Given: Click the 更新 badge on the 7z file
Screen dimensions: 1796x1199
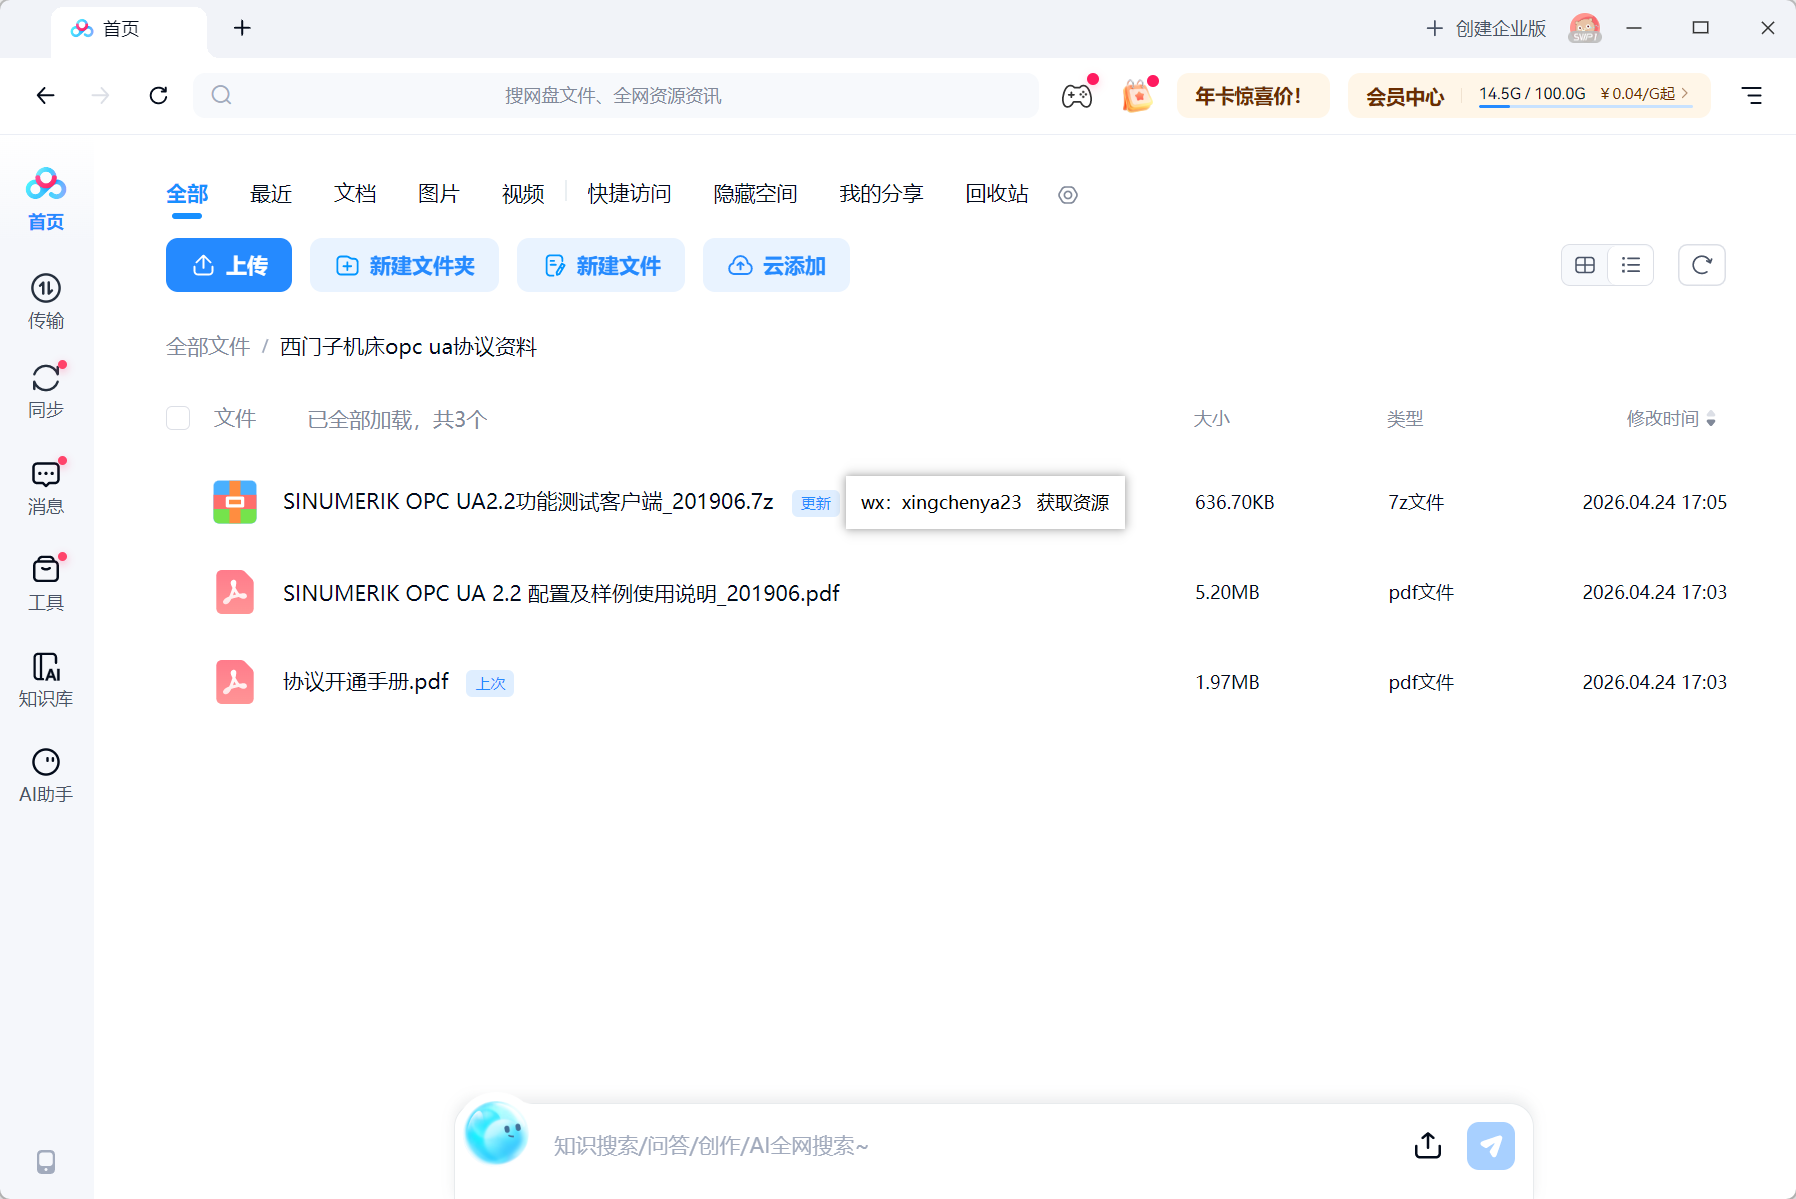Looking at the screenshot, I should (x=816, y=503).
